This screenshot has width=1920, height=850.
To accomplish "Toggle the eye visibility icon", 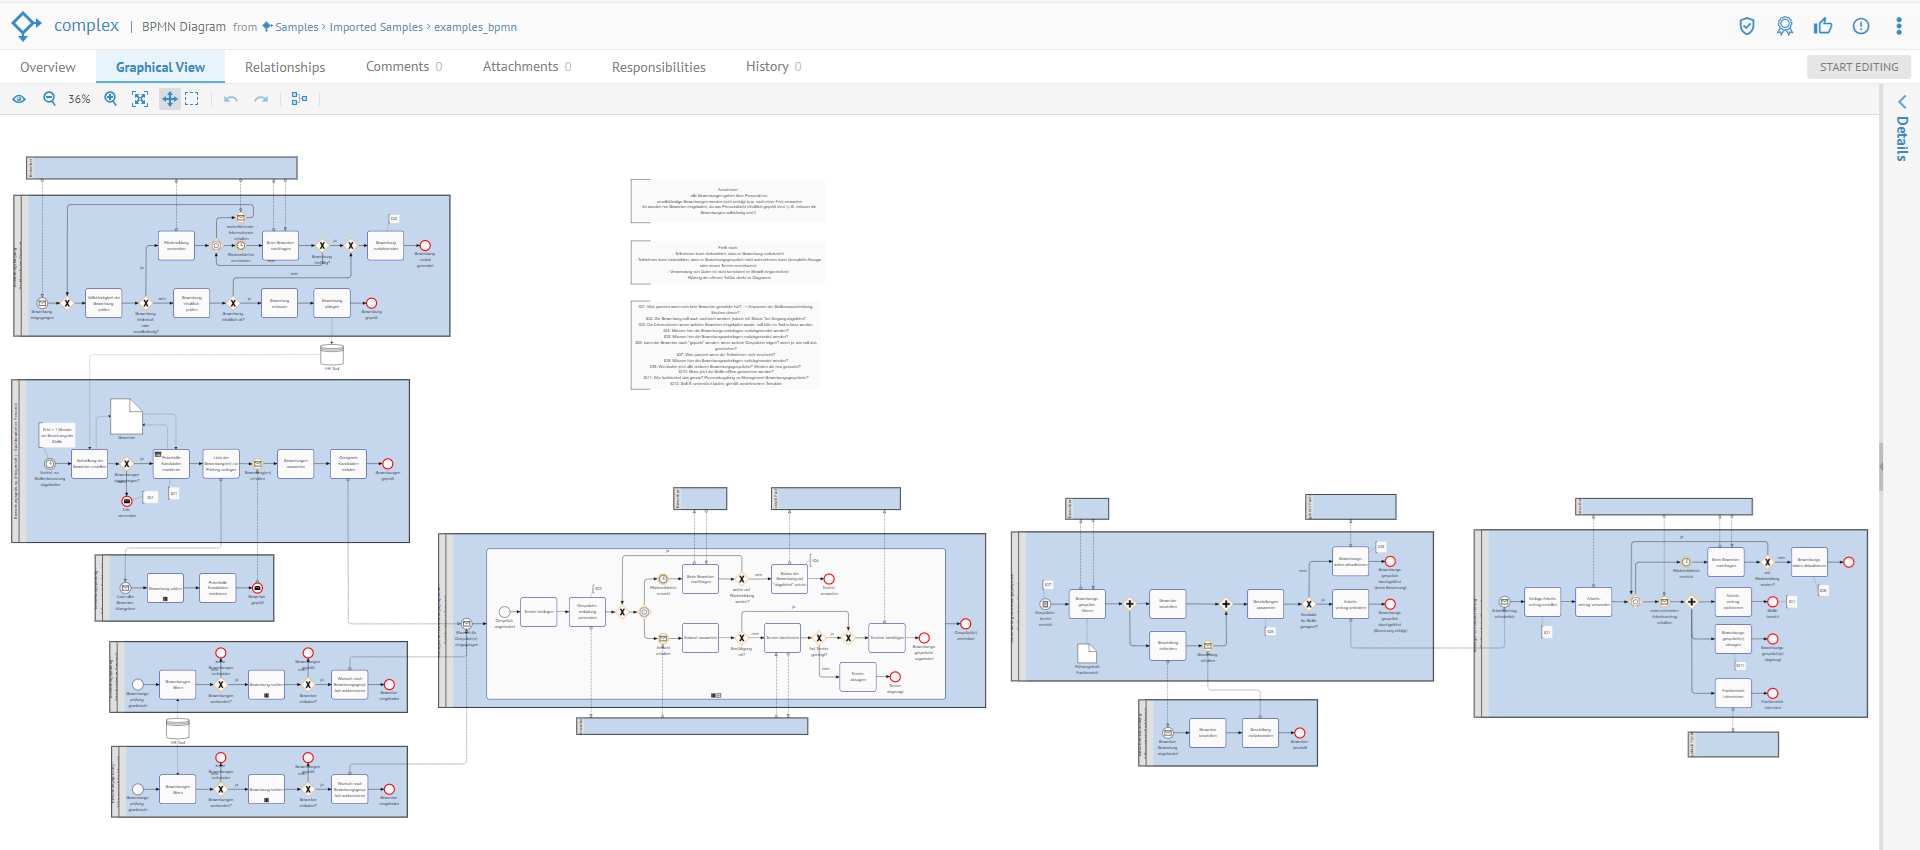I will pos(19,99).
